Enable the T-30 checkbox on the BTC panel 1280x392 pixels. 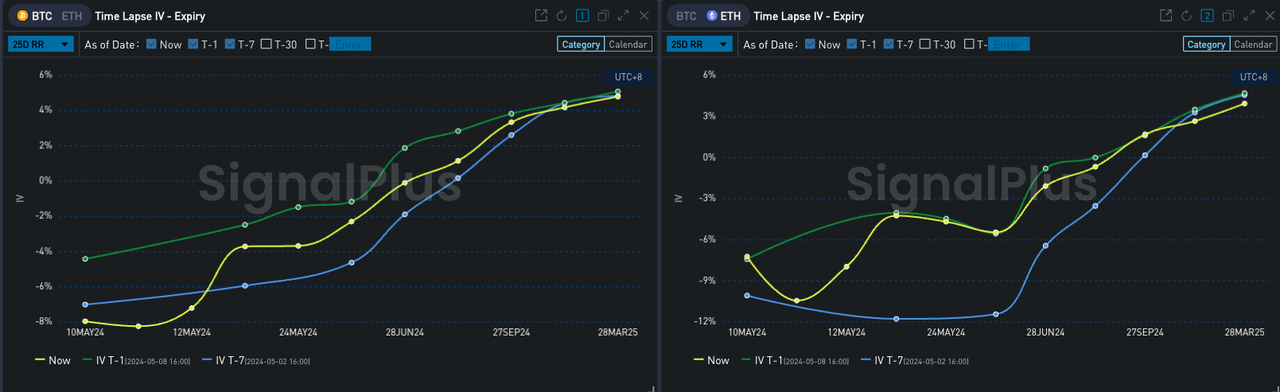pos(267,44)
